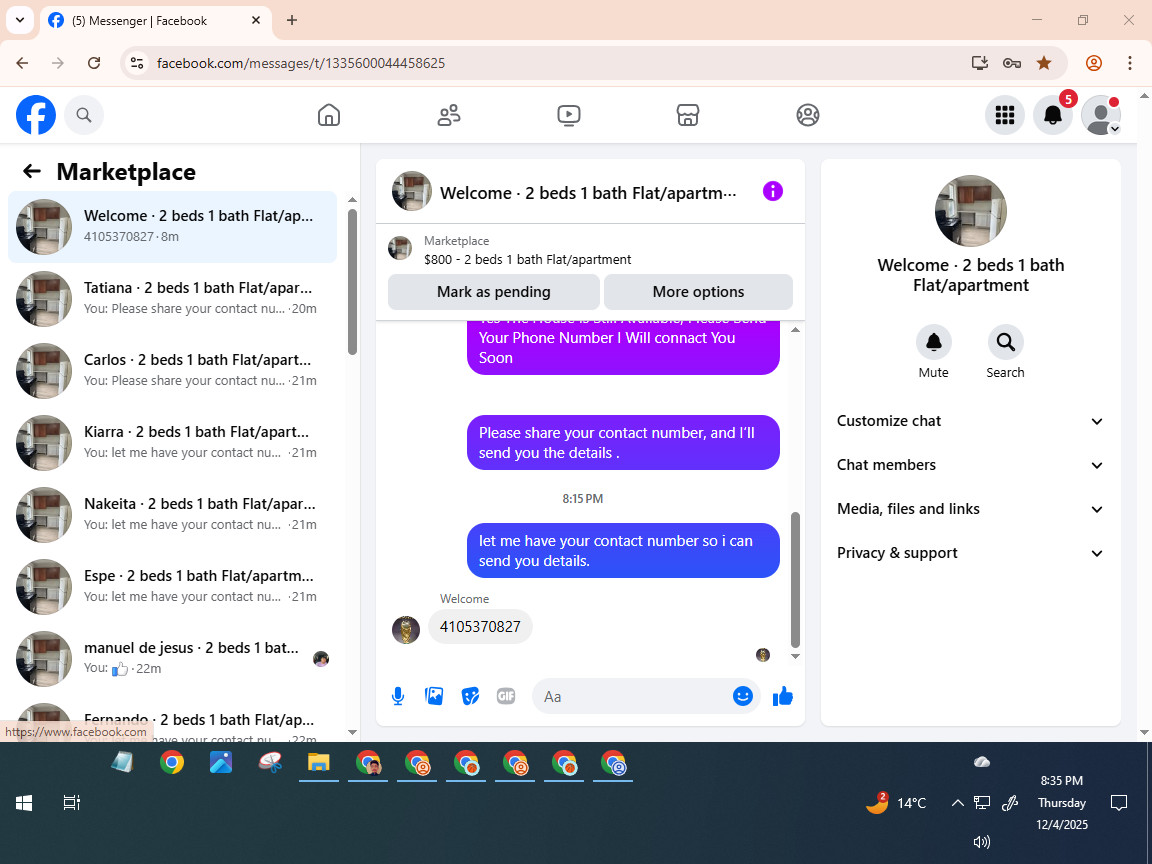Click the Facebook search magnifier icon
Image resolution: width=1152 pixels, height=864 pixels.
pos(84,115)
